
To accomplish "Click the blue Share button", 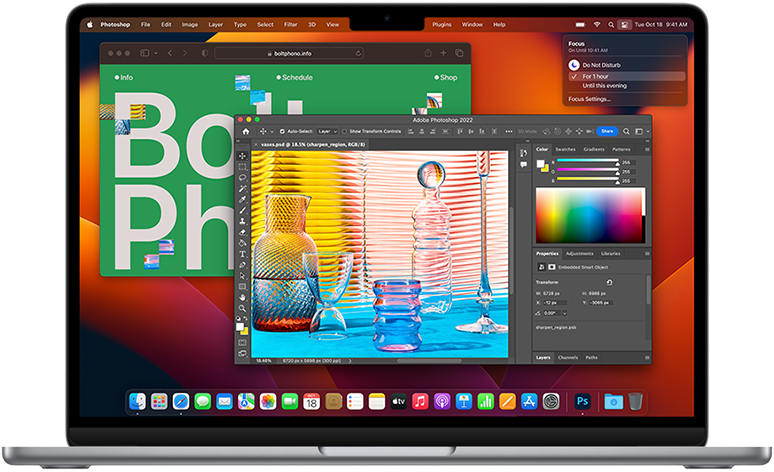I will coord(607,131).
